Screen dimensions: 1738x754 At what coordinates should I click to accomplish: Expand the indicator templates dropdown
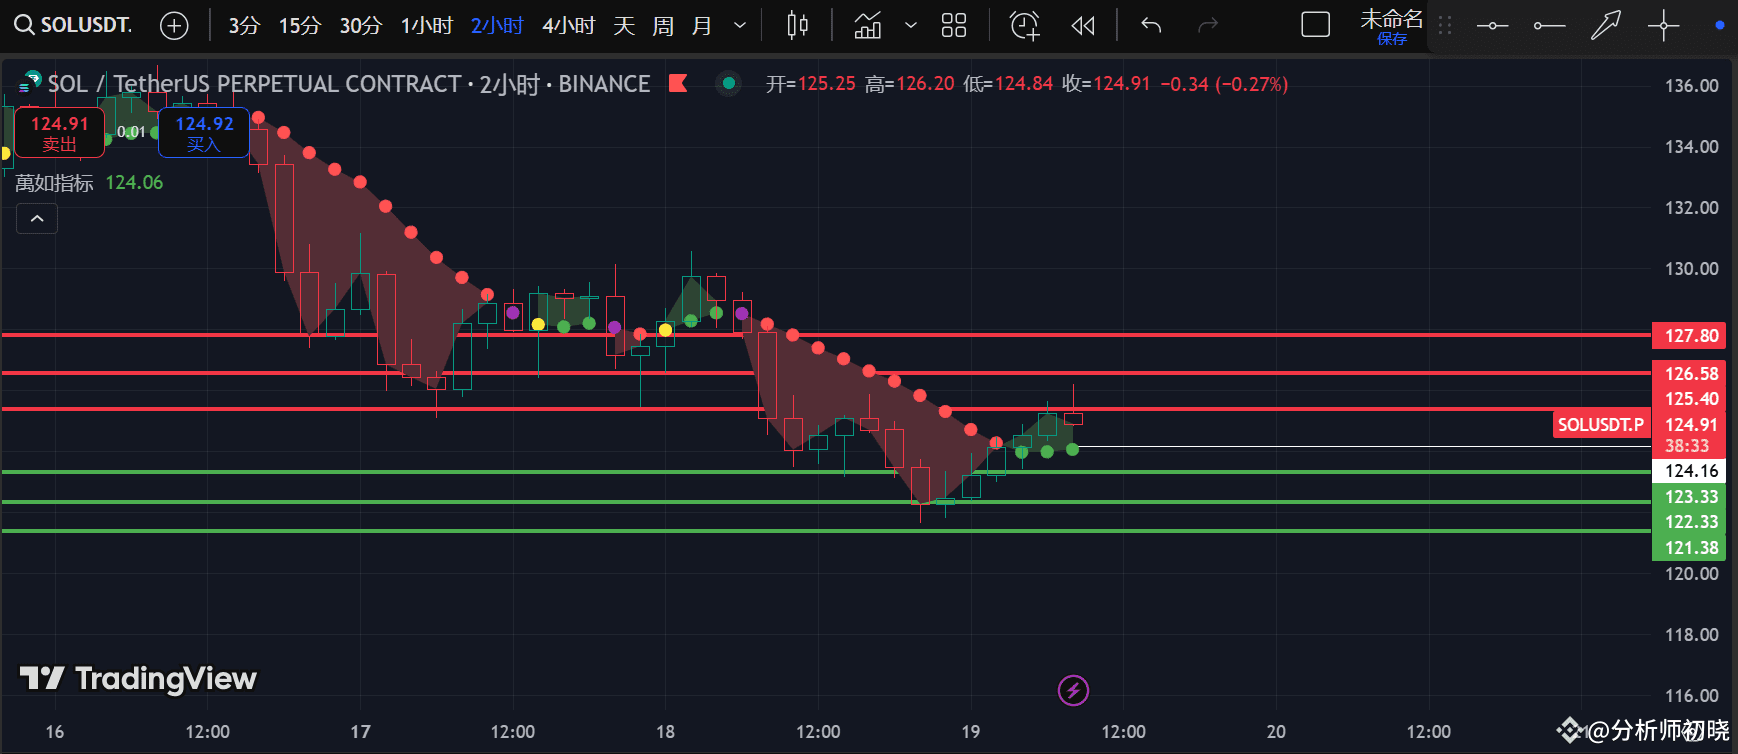911,25
